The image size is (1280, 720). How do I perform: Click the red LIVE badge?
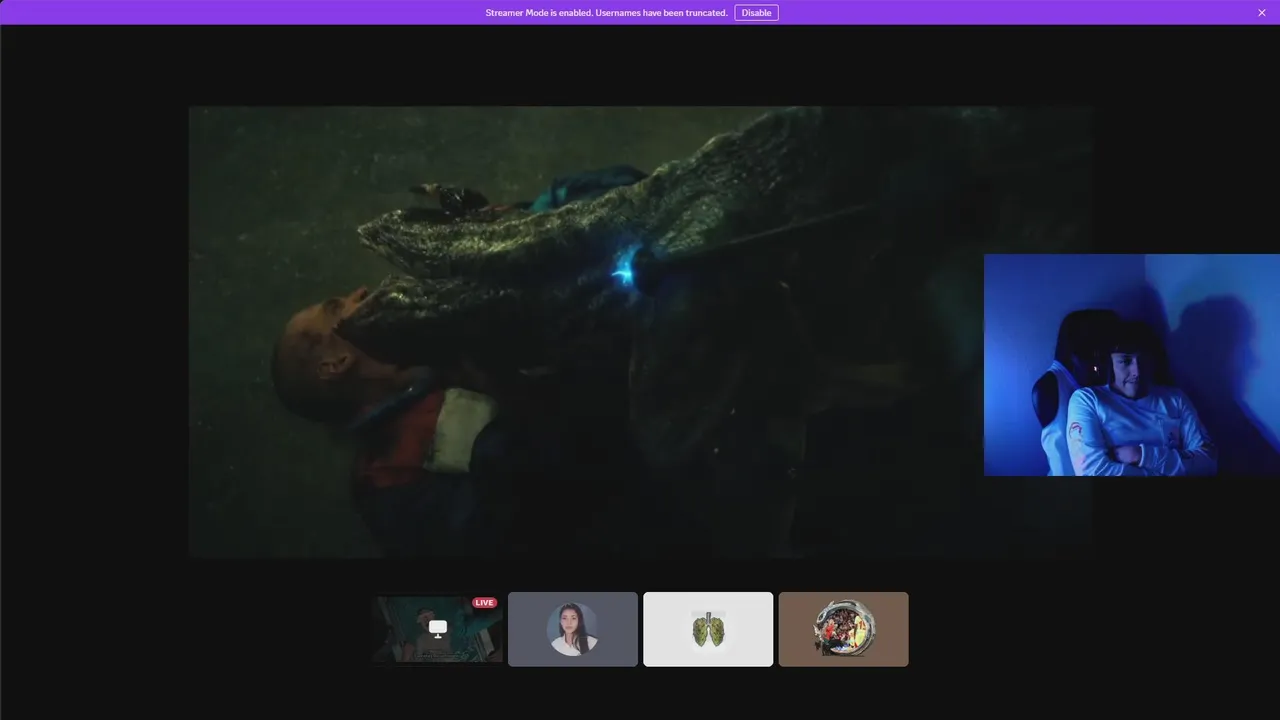484,603
